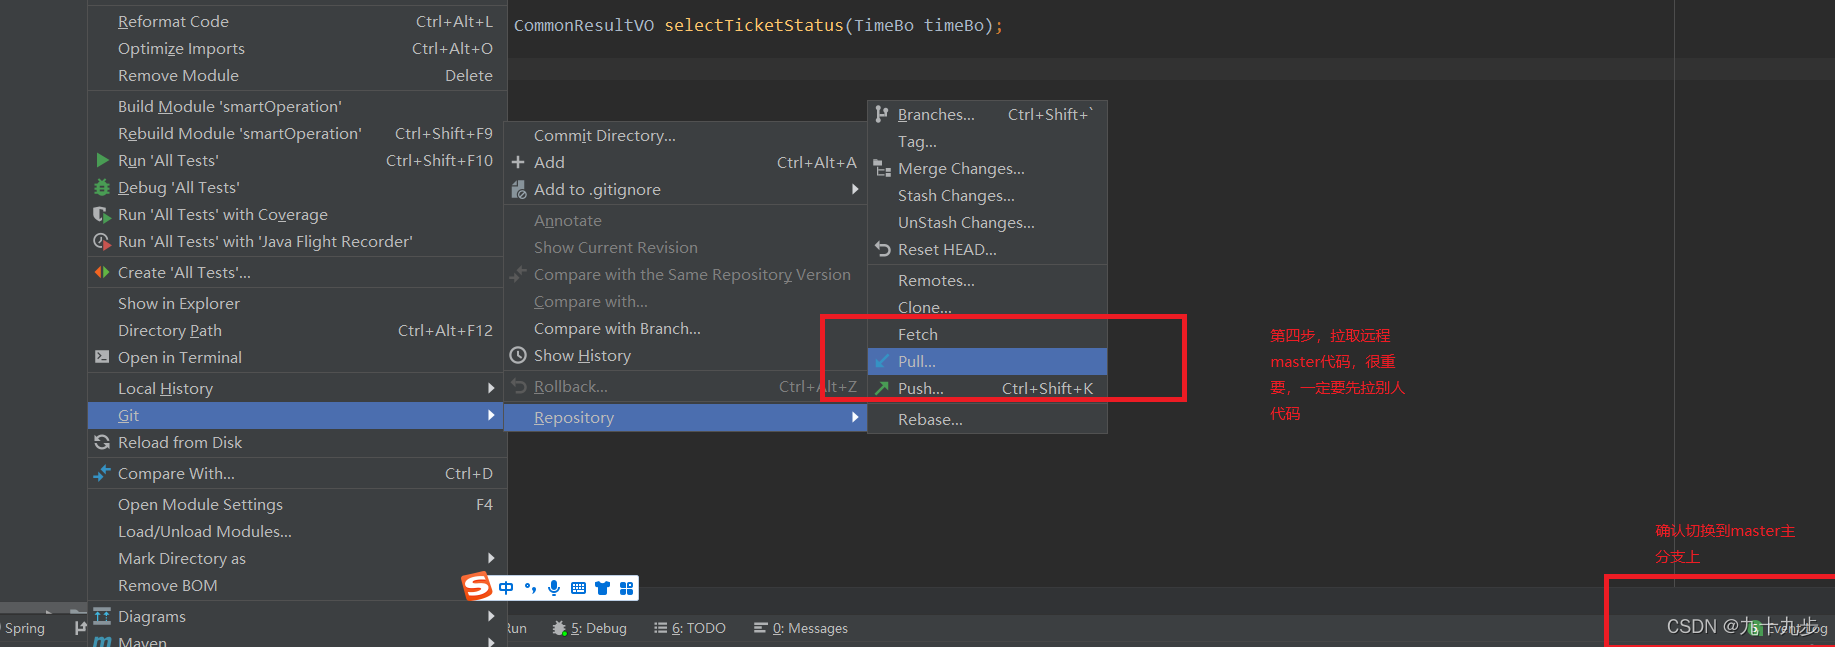
Task: Click the Merge Changes icon
Action: click(882, 168)
